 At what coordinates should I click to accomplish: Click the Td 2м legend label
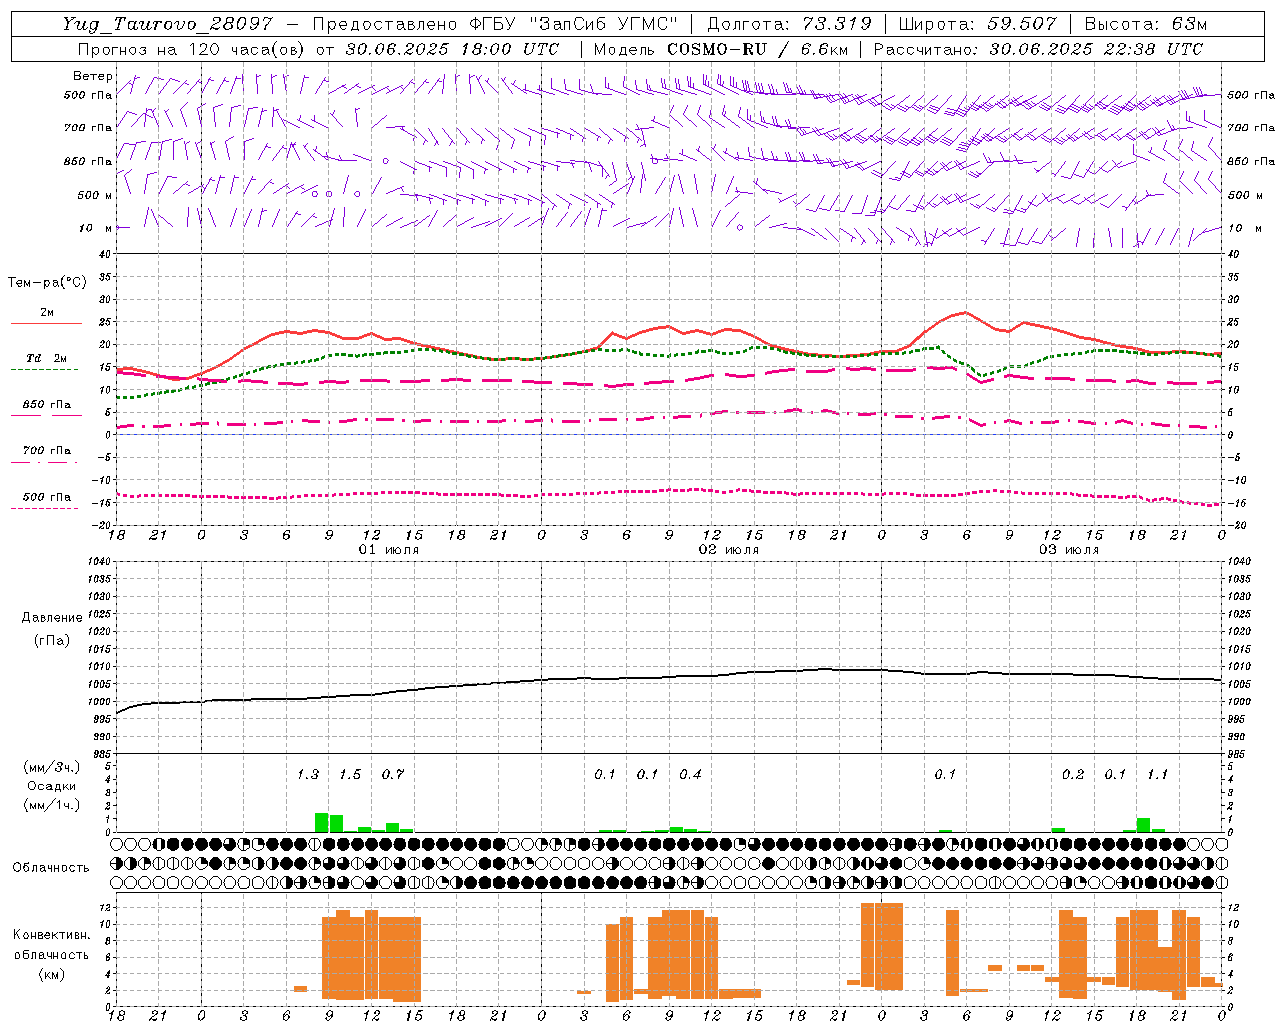click(x=47, y=358)
